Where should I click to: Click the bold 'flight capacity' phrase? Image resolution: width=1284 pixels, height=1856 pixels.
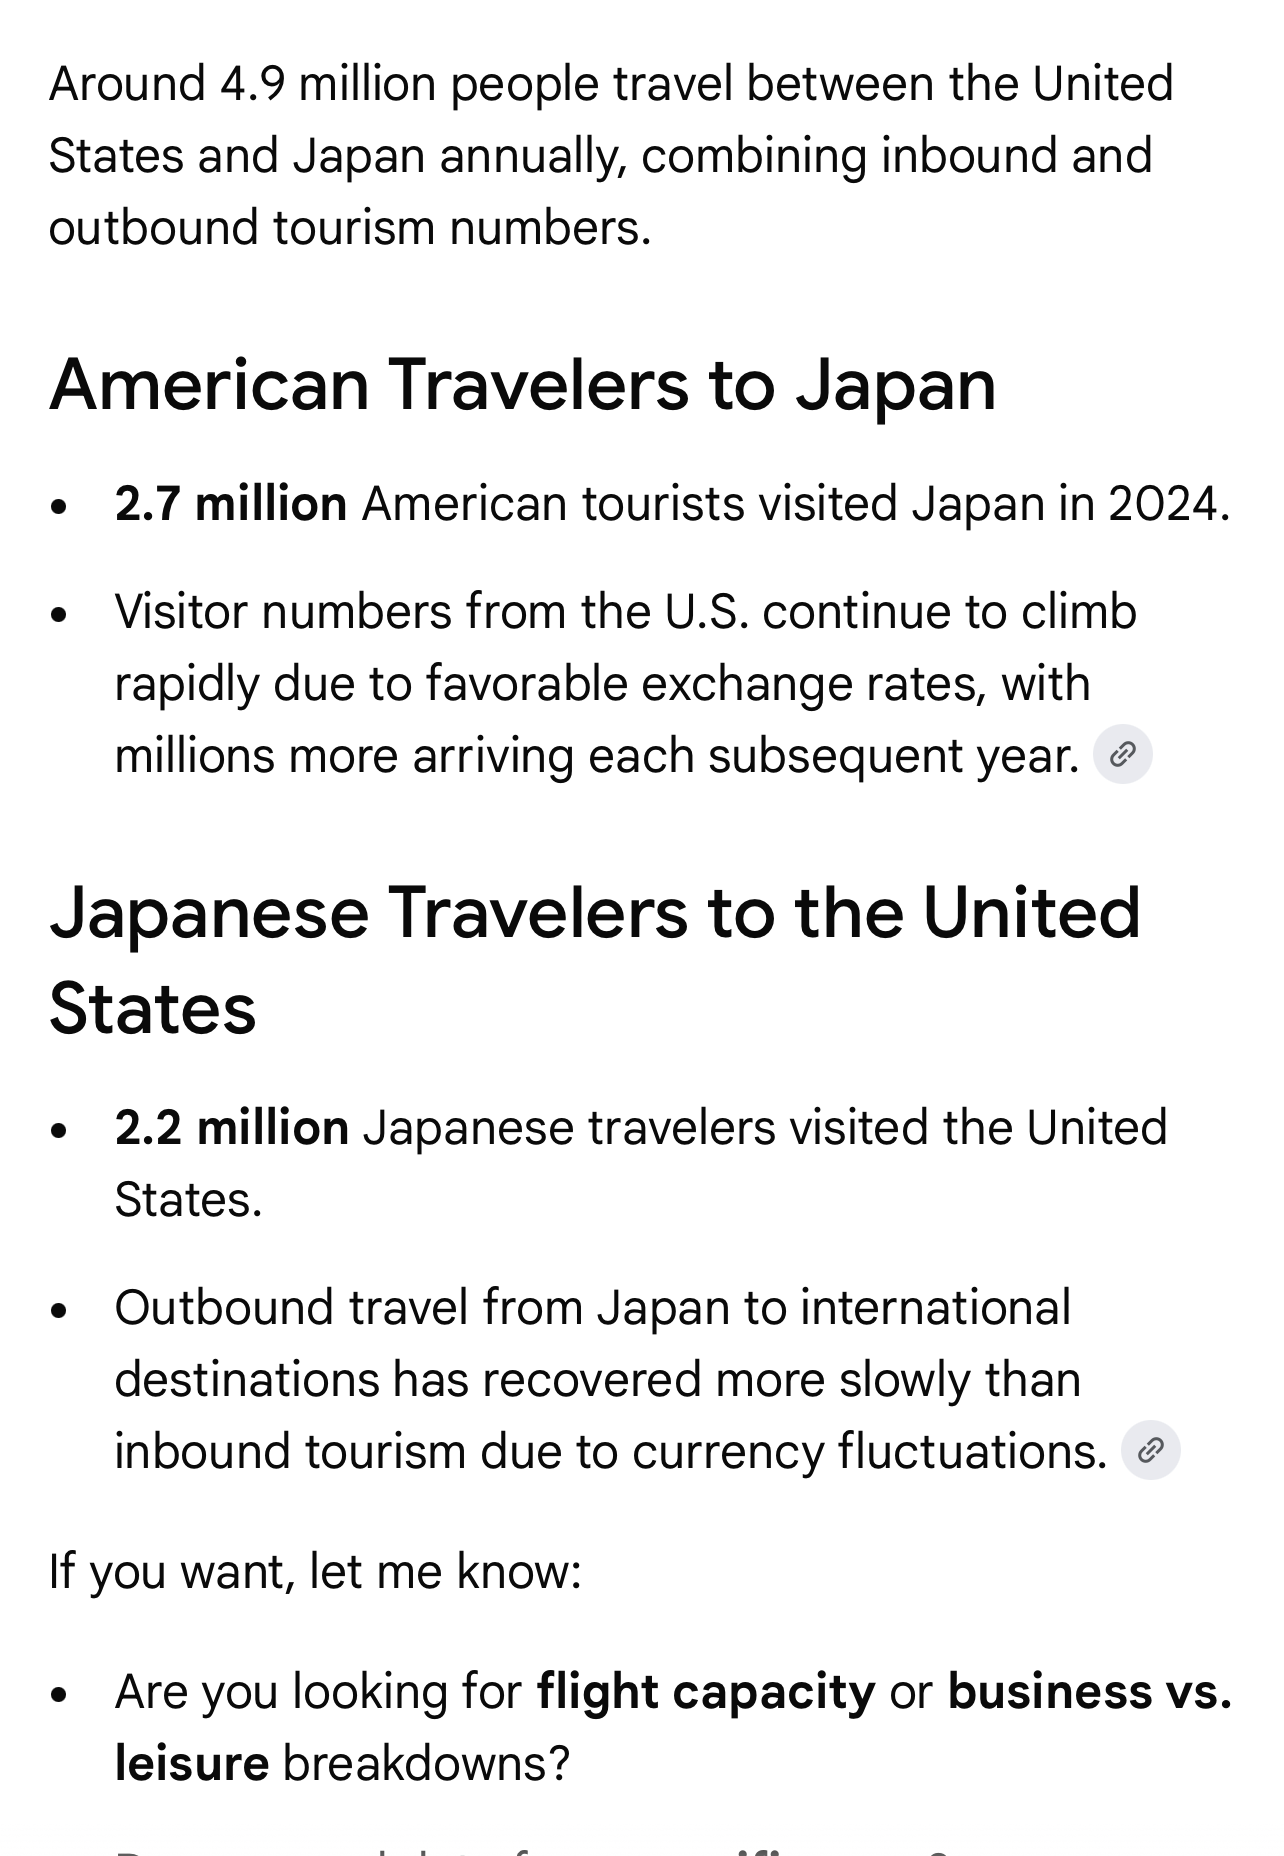[x=706, y=1692]
